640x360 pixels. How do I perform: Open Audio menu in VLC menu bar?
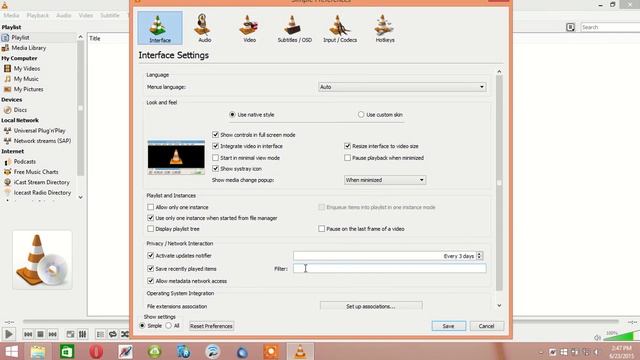click(64, 15)
